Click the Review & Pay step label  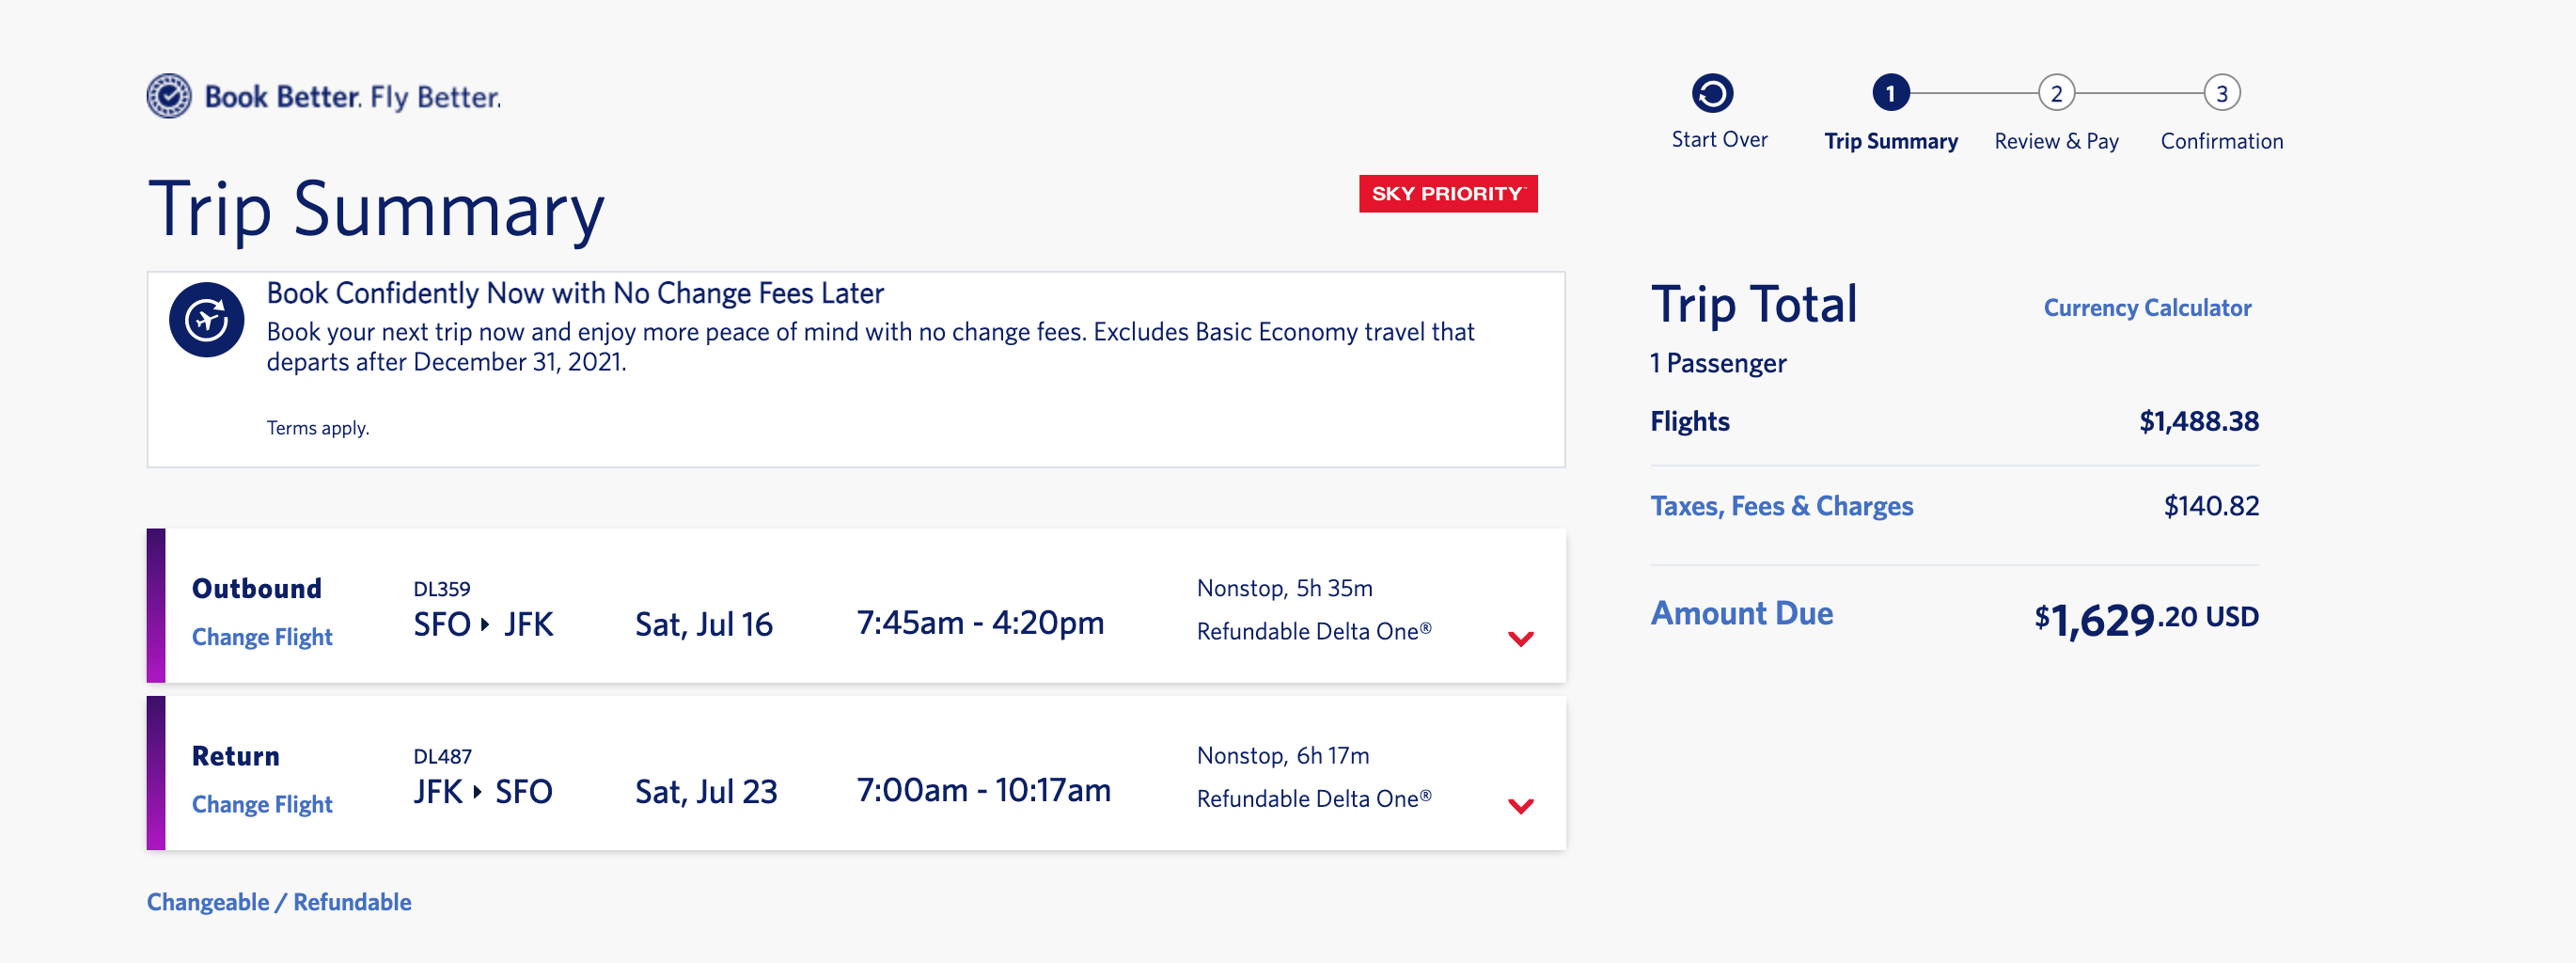click(x=2056, y=141)
